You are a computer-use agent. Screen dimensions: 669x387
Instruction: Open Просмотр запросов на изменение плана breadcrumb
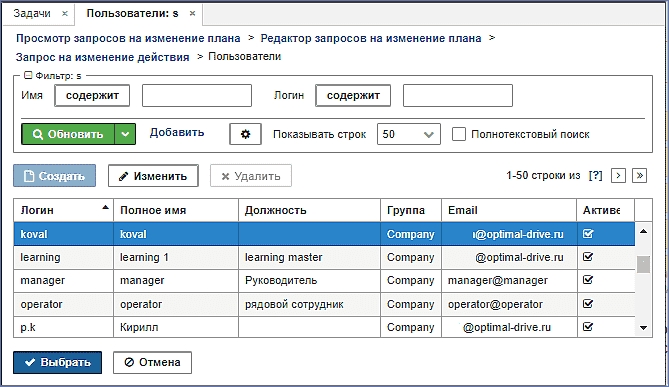click(128, 38)
